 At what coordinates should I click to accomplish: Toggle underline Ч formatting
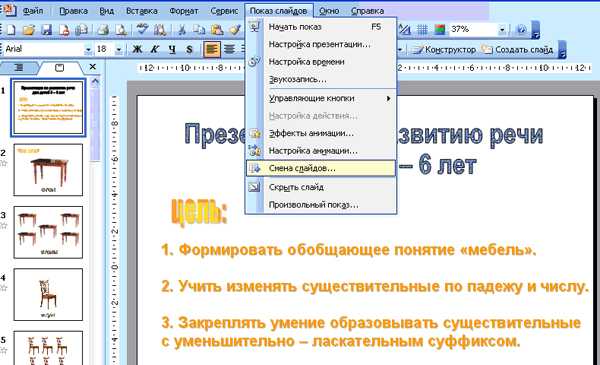[x=172, y=49]
